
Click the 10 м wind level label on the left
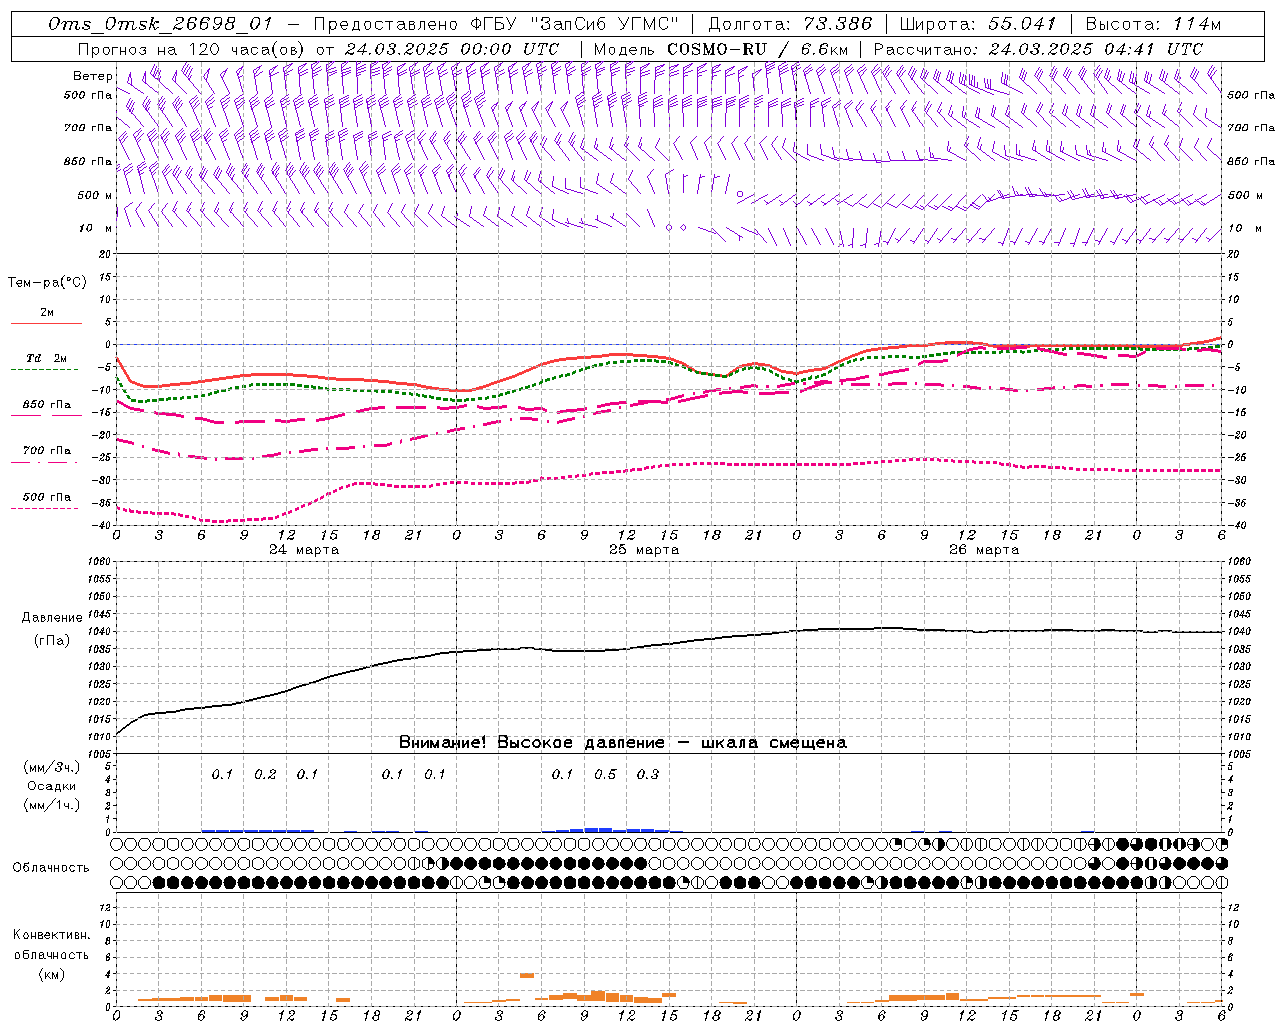tap(96, 228)
